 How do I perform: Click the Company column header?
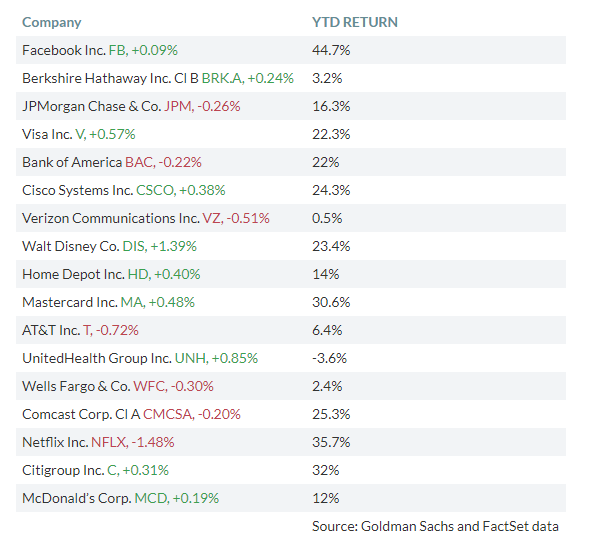coord(52,22)
